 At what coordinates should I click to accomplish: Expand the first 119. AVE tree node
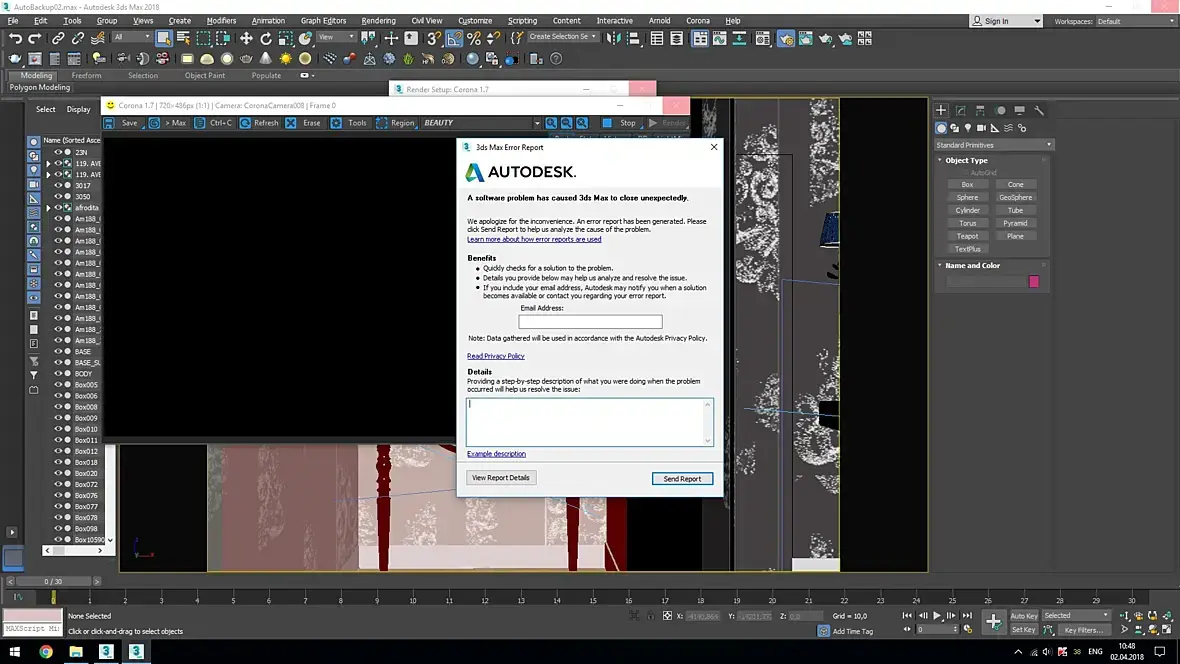click(48, 163)
